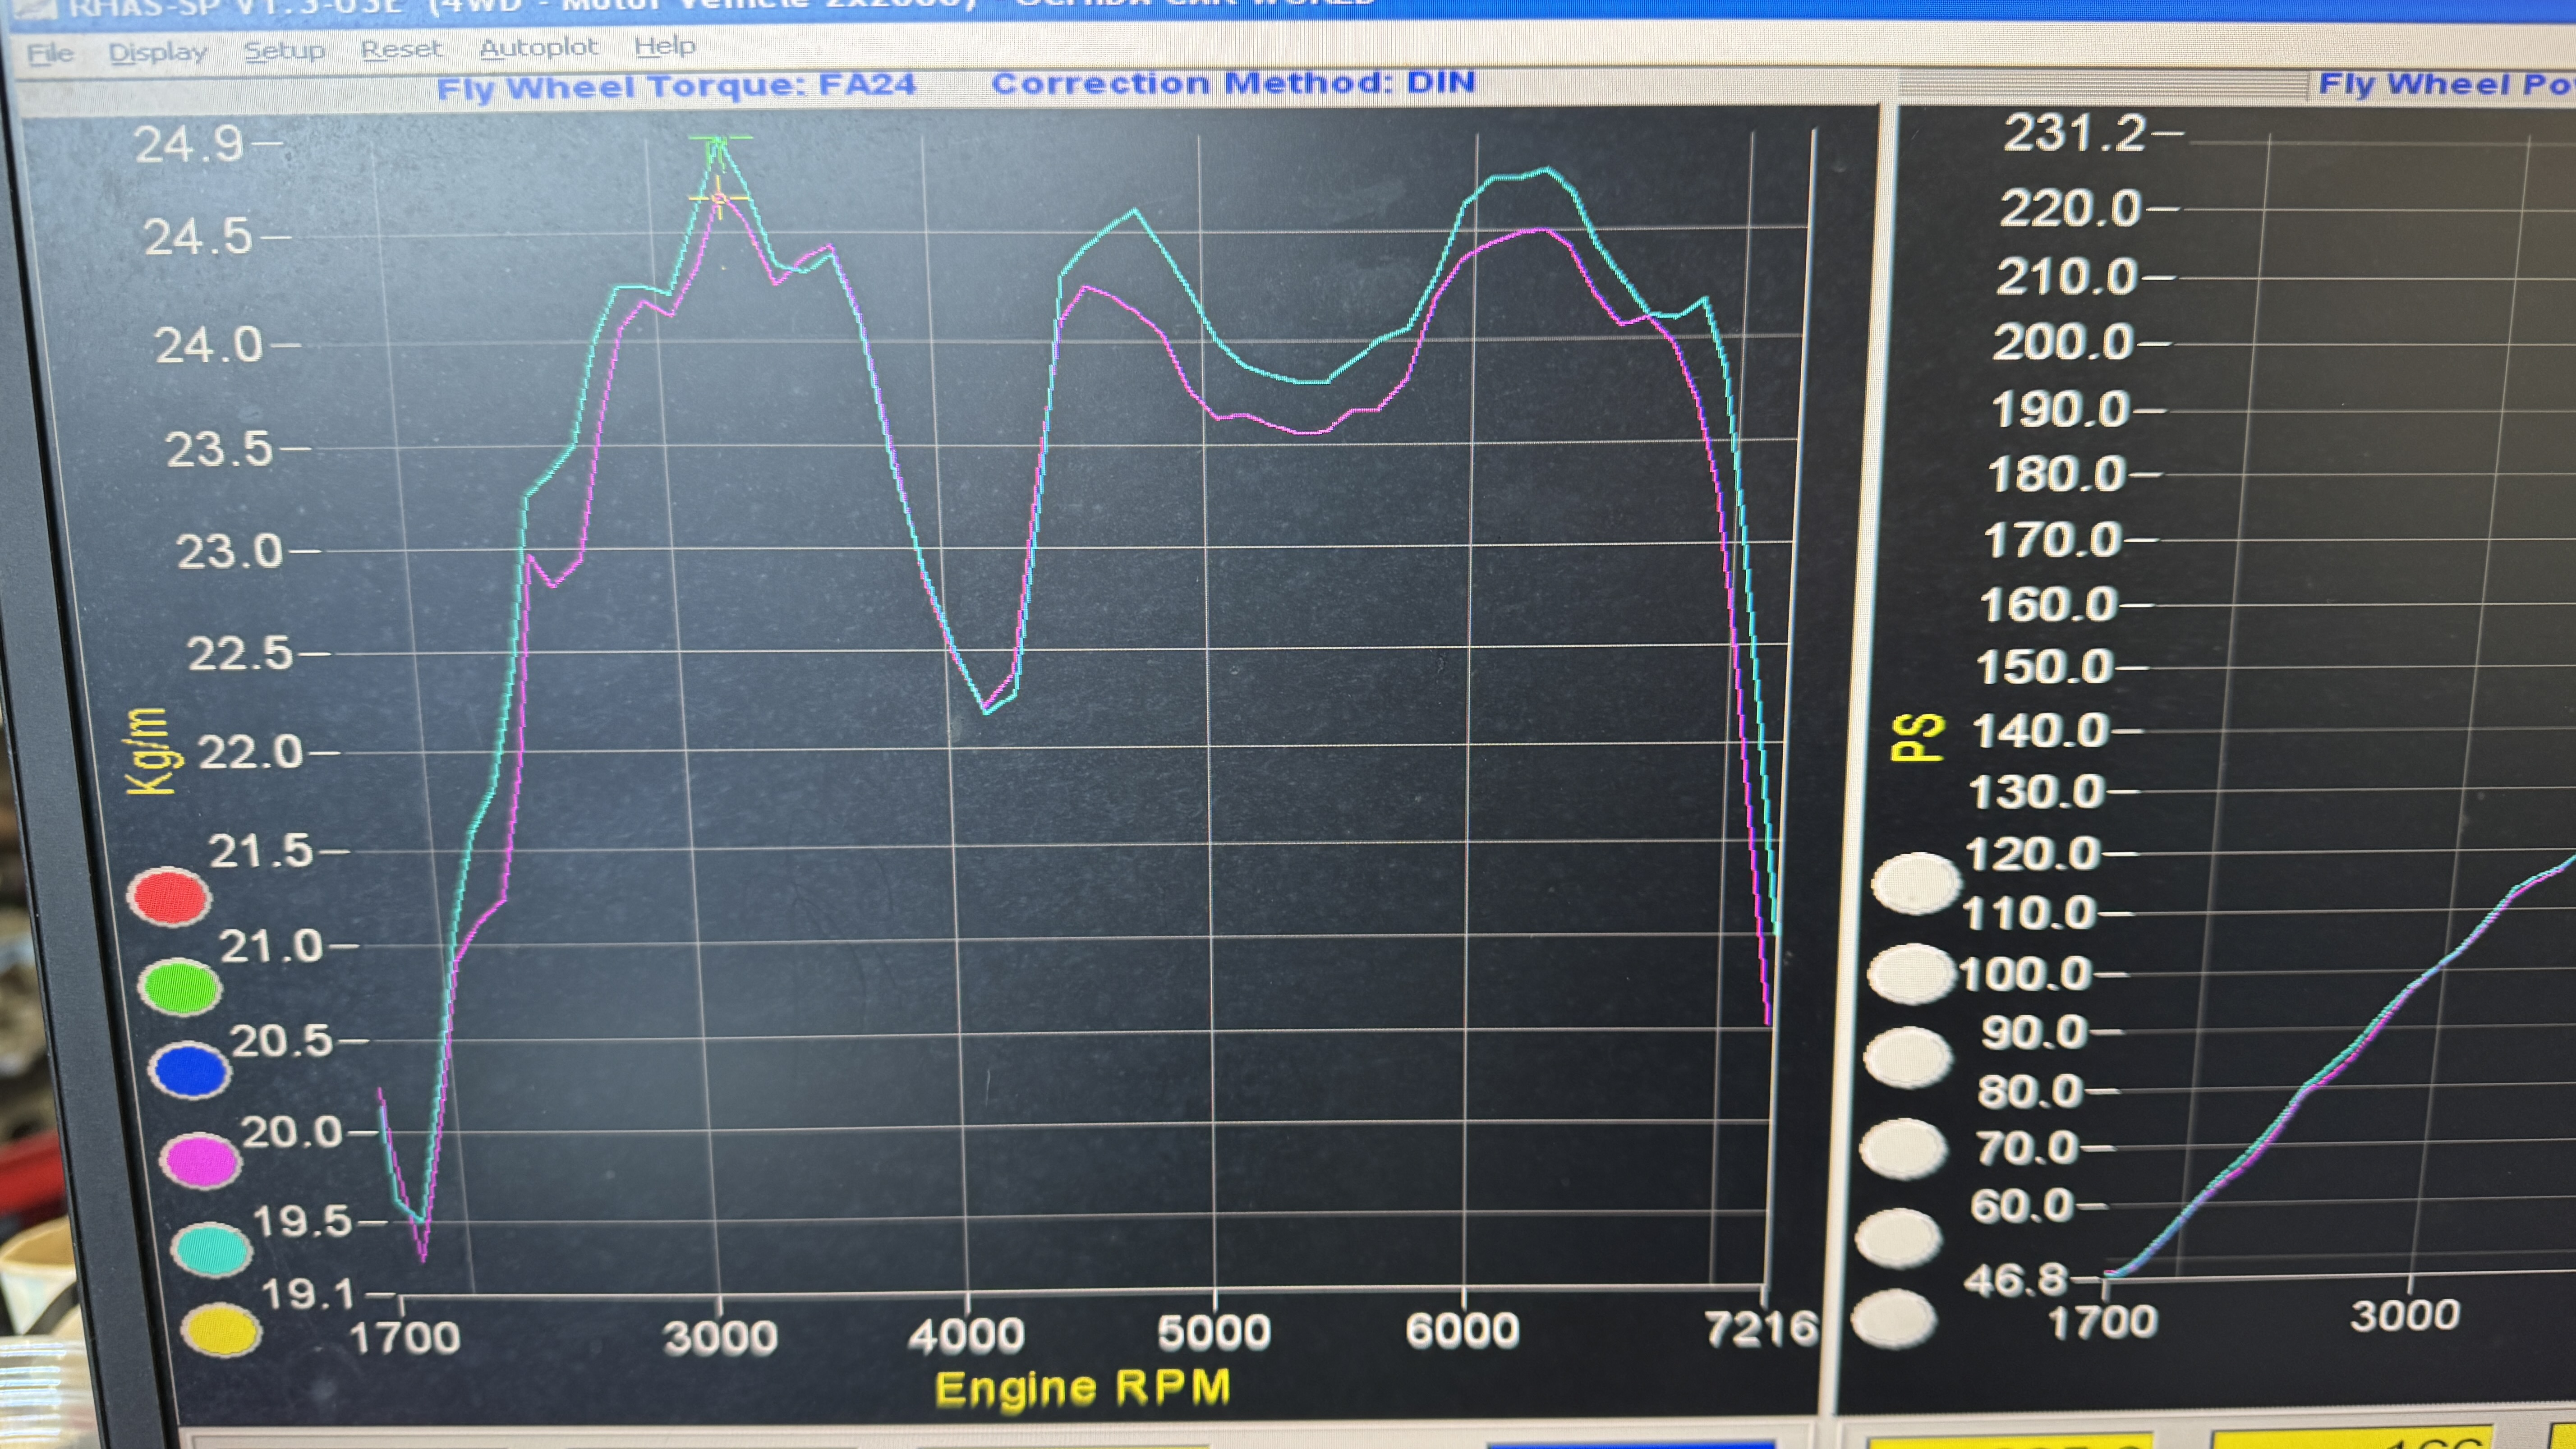Select the green run color circle

[x=179, y=987]
